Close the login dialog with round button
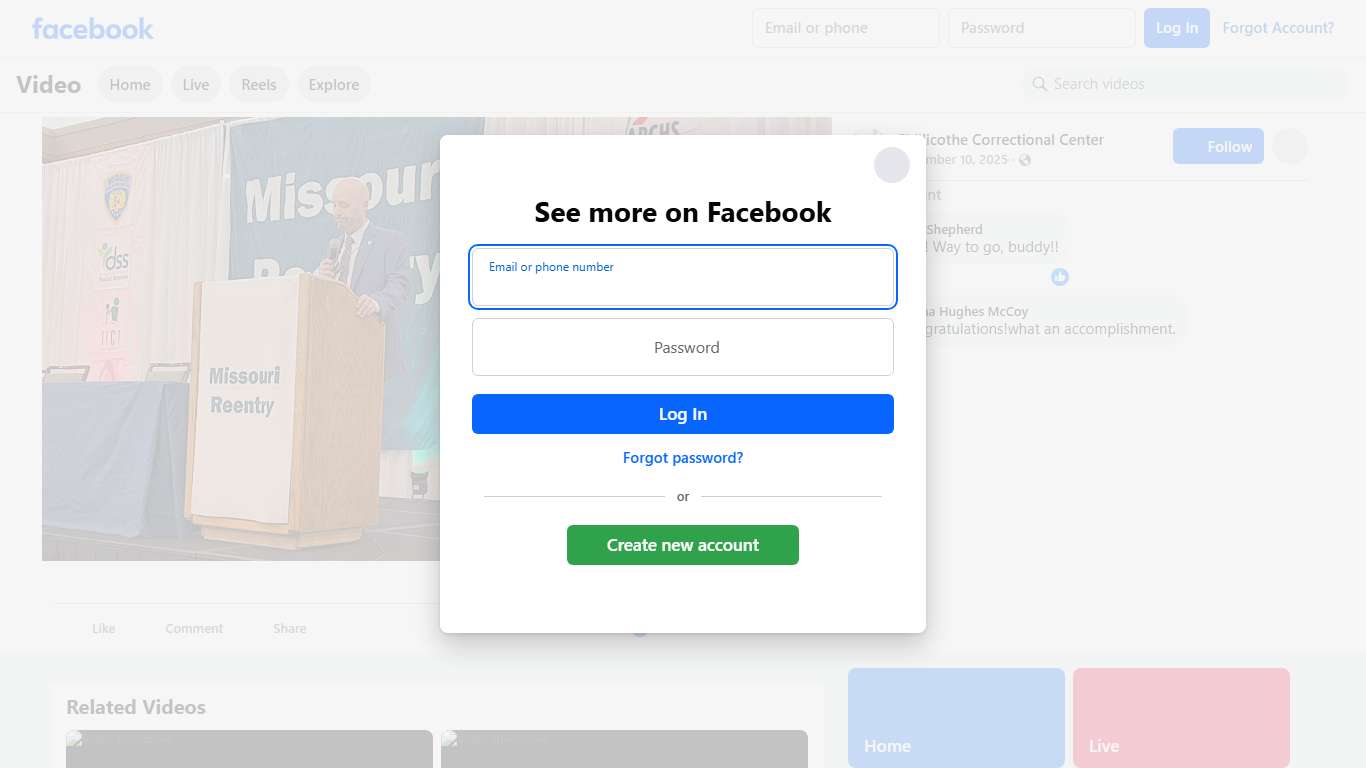 coord(892,165)
